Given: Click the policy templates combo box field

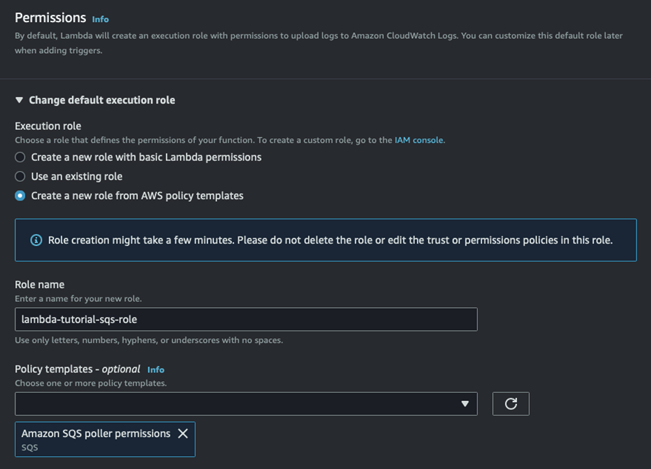Looking at the screenshot, I should click(246, 404).
